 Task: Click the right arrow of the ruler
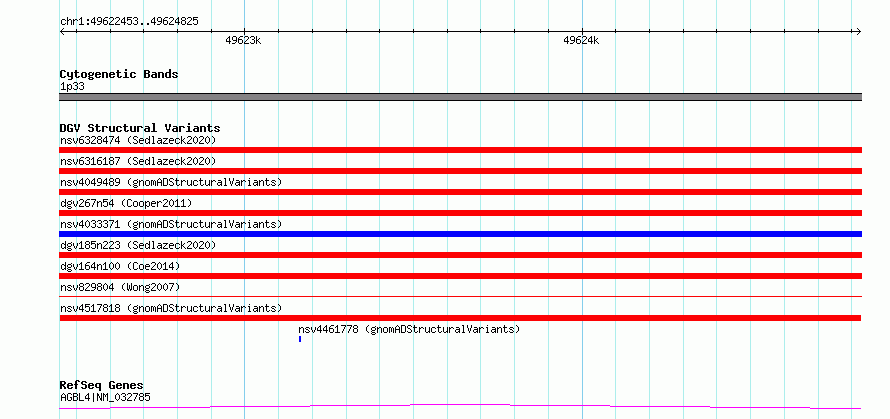click(858, 31)
